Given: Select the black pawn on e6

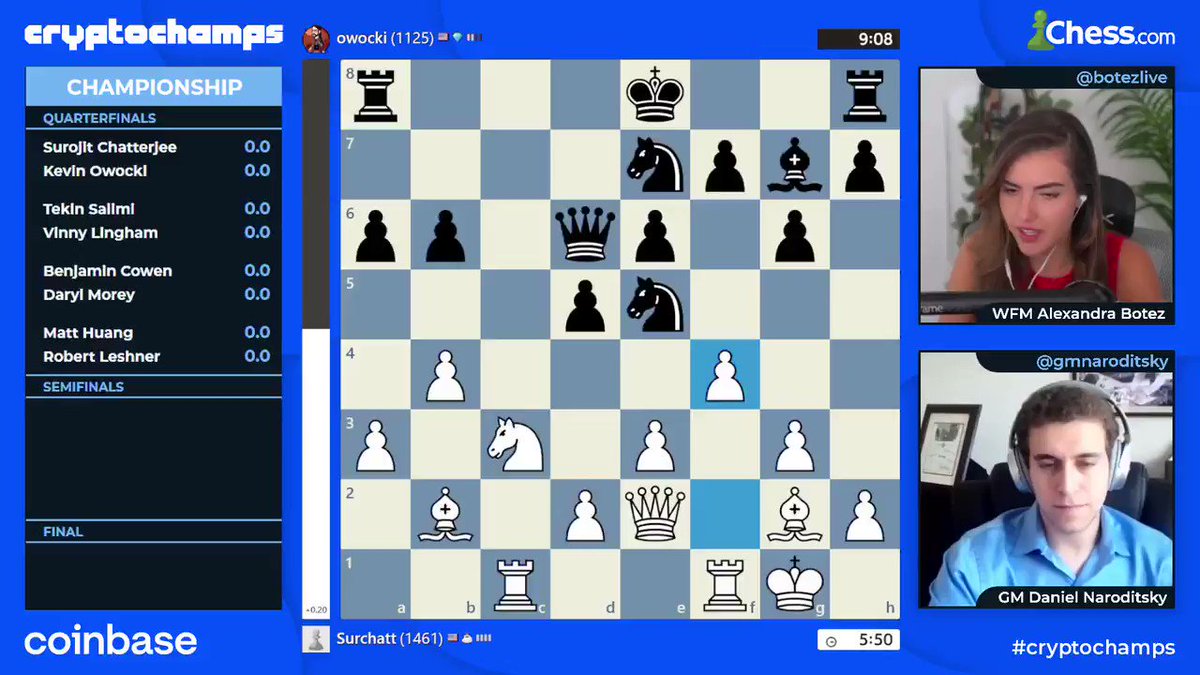Looking at the screenshot, I should point(655,235).
